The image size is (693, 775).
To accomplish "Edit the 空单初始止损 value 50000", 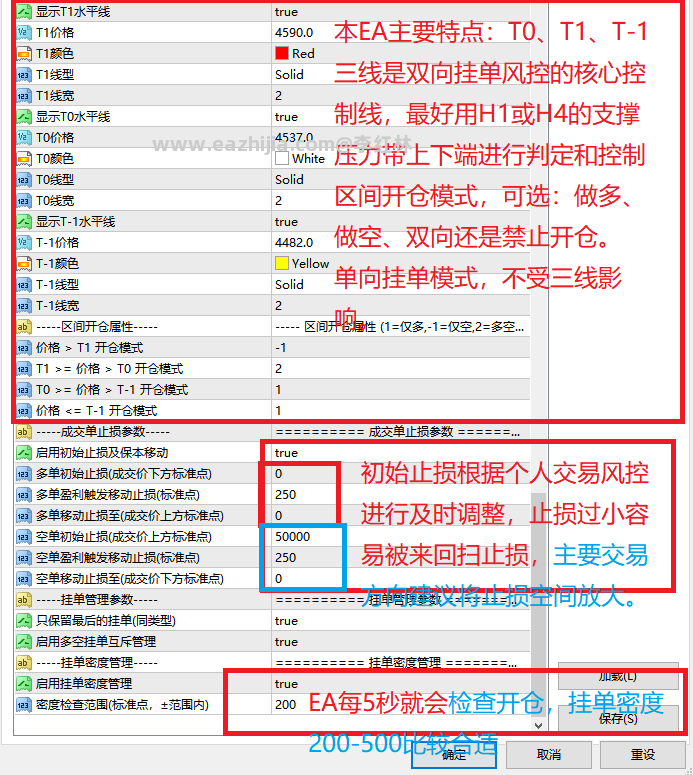I will pos(293,537).
